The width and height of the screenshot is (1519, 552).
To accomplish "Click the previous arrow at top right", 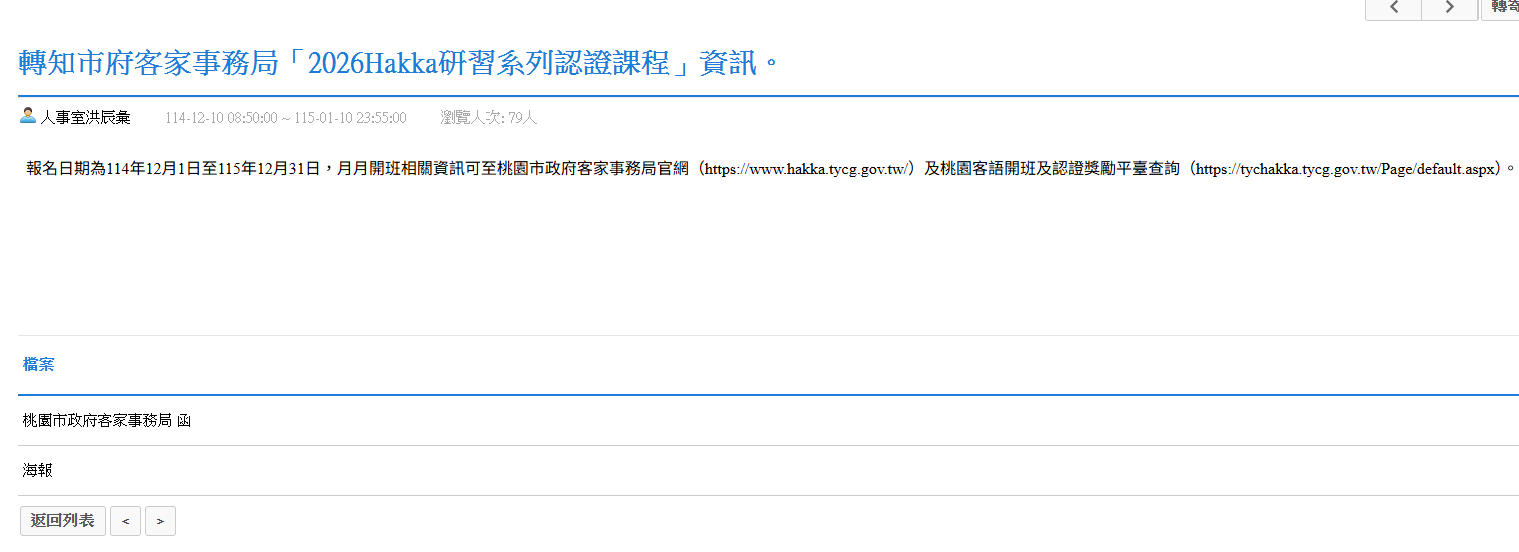I will [x=1391, y=9].
